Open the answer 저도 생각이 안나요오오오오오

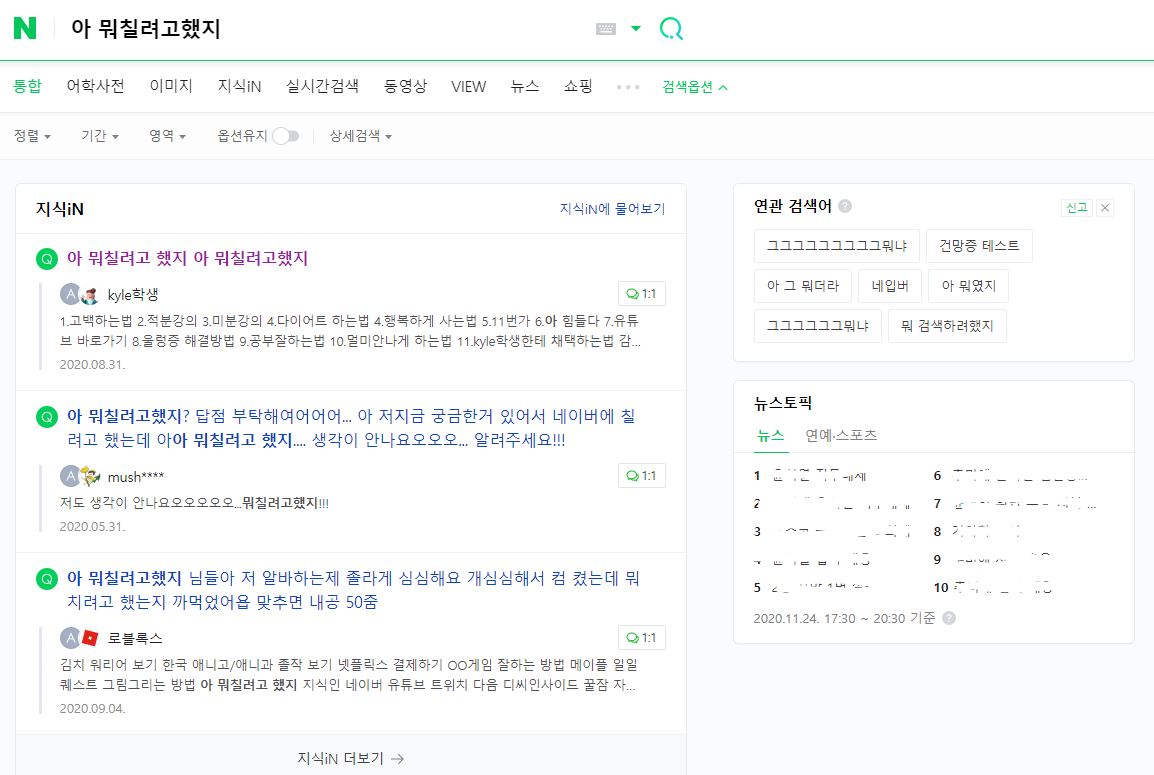(194, 503)
